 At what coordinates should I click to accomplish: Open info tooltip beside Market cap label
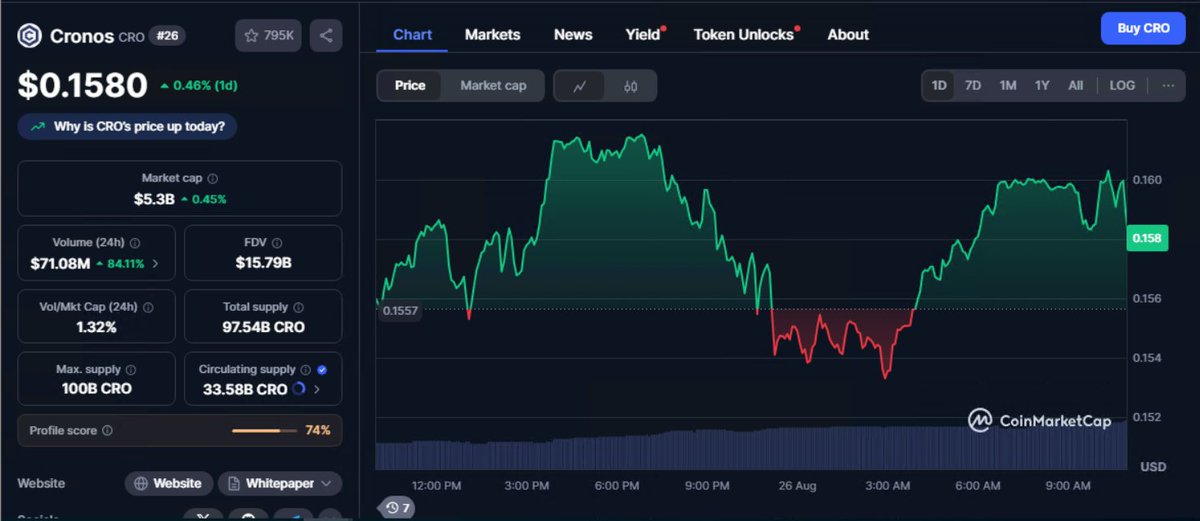pyautogui.click(x=212, y=178)
